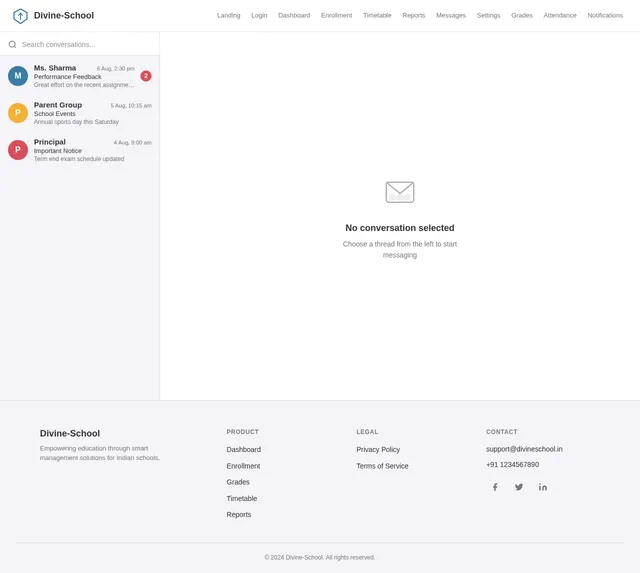This screenshot has width=640, height=573.
Task: Open Parent Group's 'School Events' thread
Action: (80, 113)
